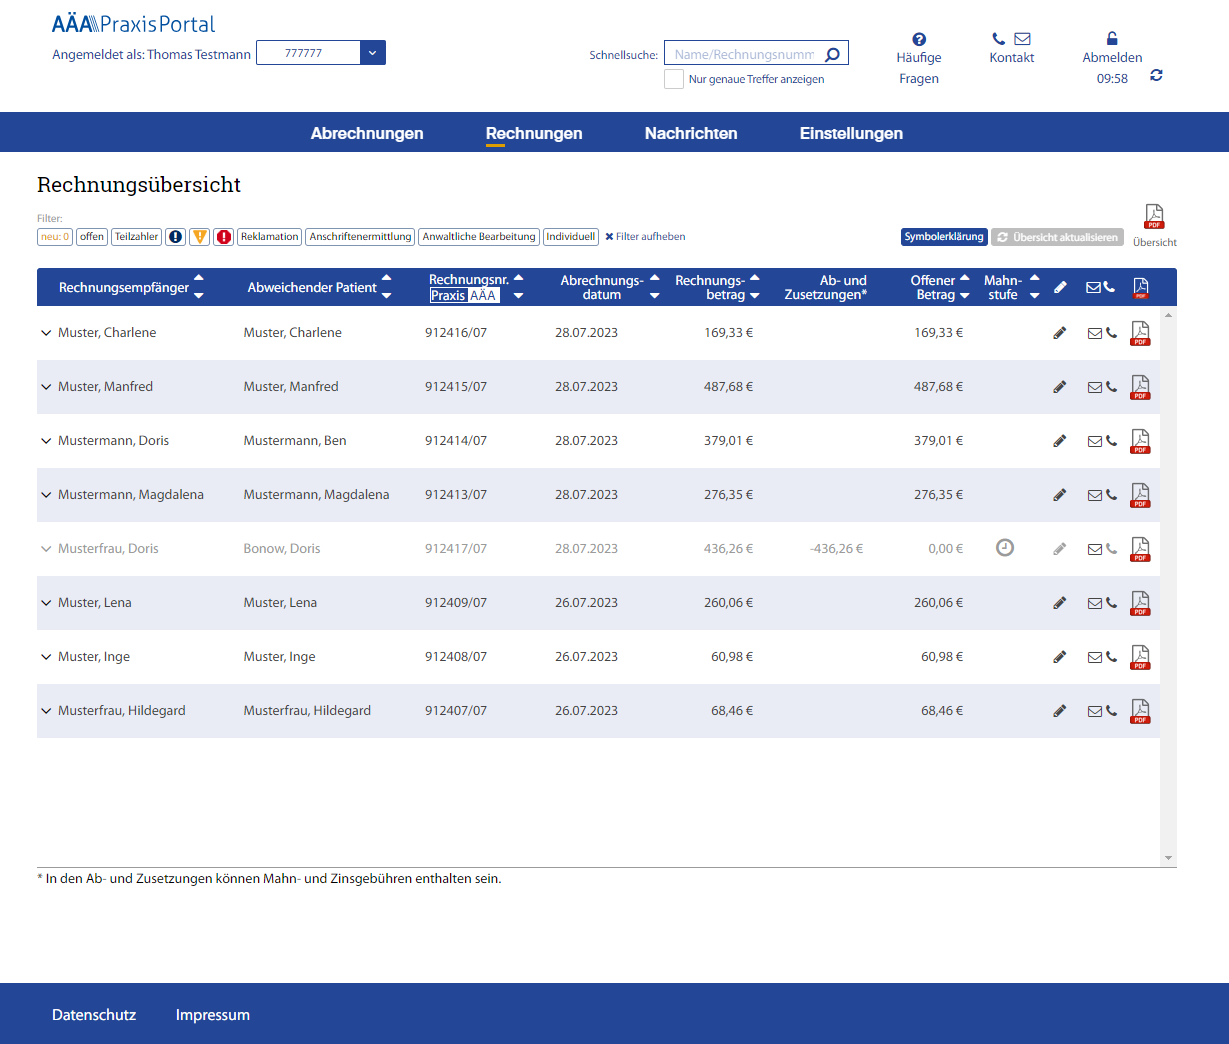Click the search magnifier icon
1229x1044 pixels.
tap(832, 54)
